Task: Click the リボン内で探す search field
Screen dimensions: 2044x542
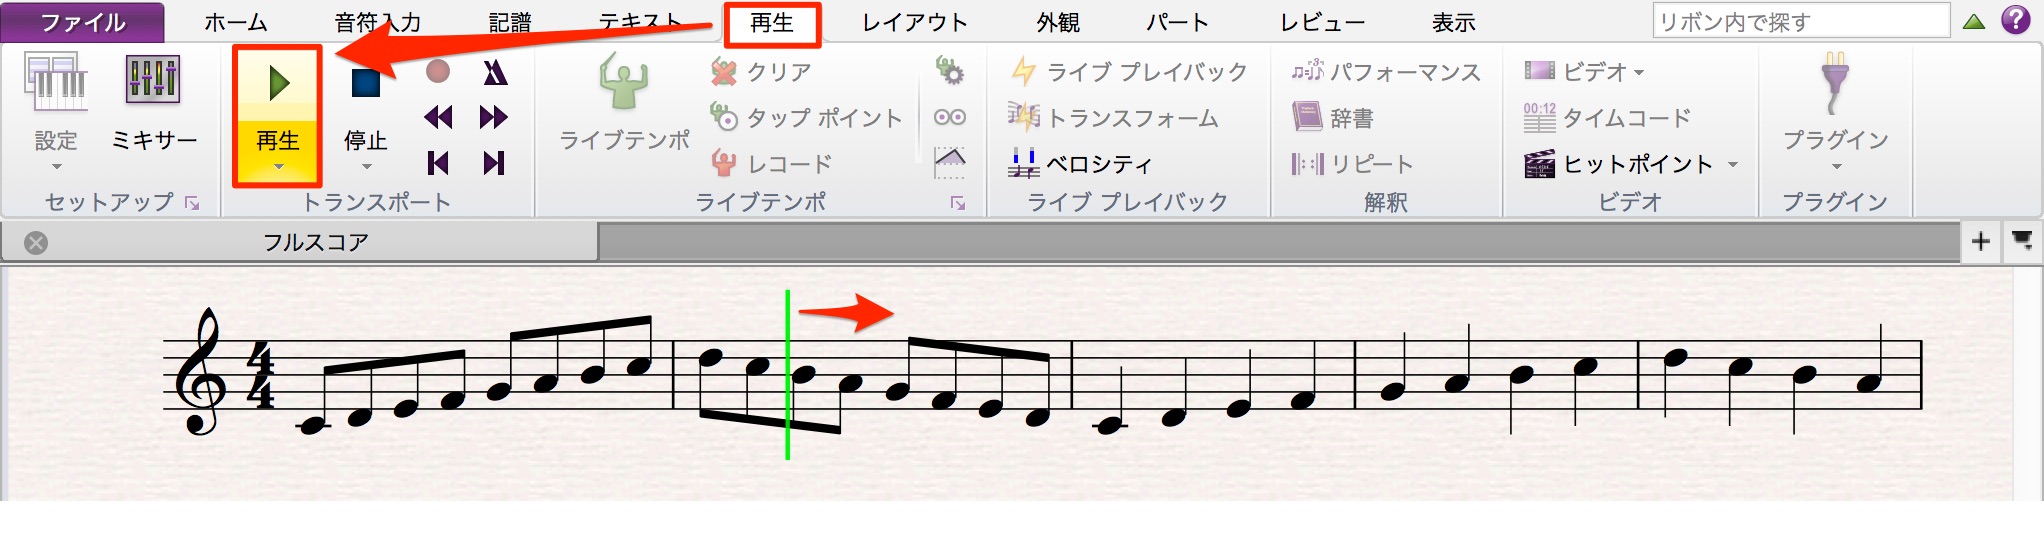Action: [x=1801, y=21]
